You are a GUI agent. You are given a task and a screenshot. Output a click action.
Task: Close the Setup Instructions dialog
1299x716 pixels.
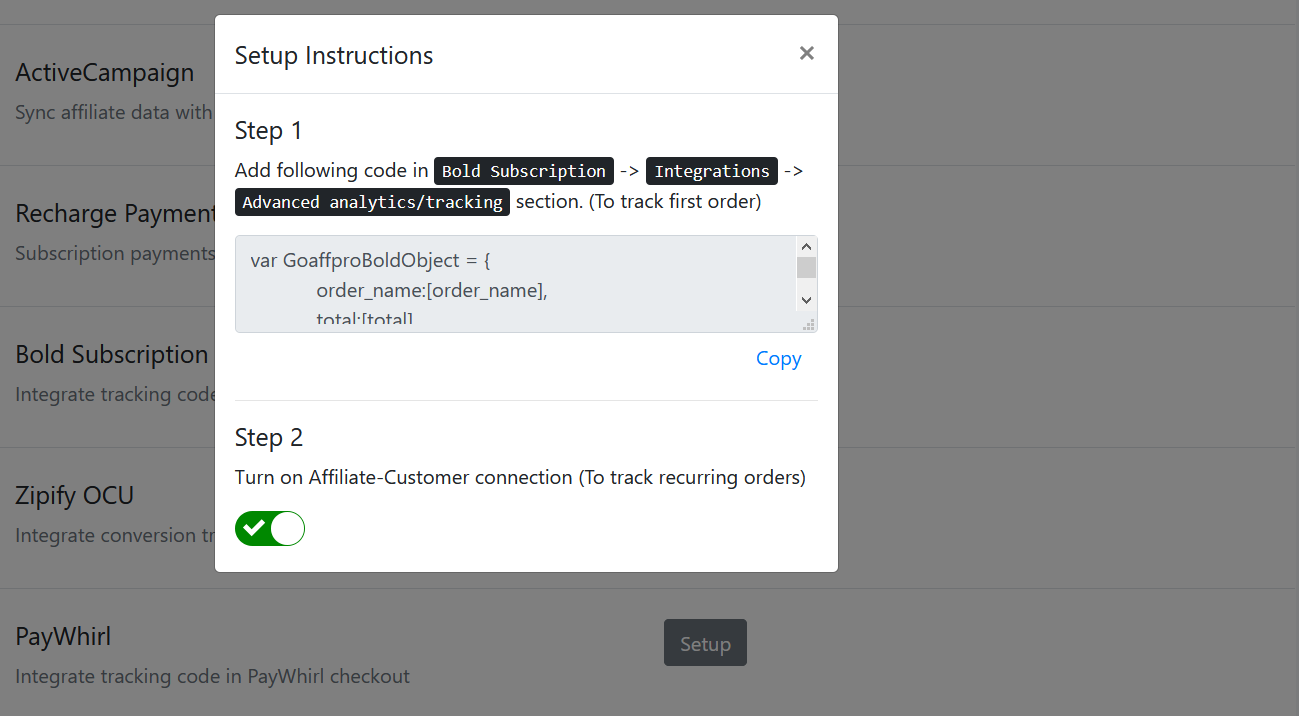click(806, 53)
